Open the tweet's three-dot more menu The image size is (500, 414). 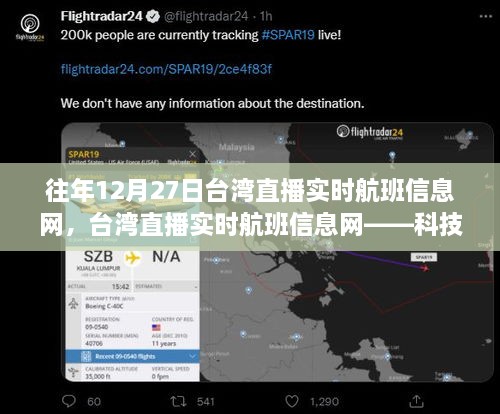coord(486,16)
